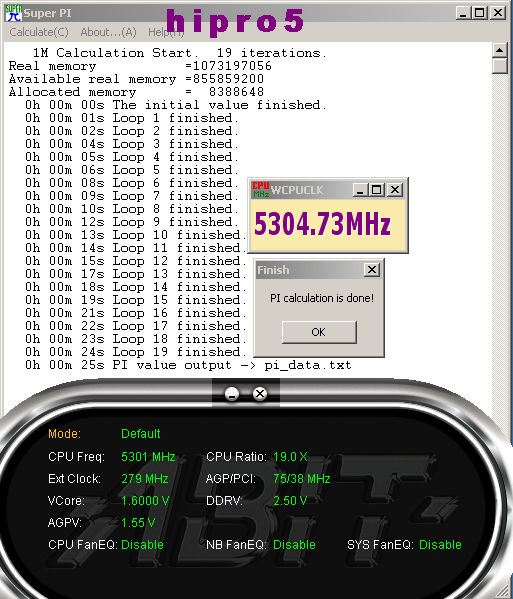Click the Super PI scrollbar thumb

pos(500,65)
